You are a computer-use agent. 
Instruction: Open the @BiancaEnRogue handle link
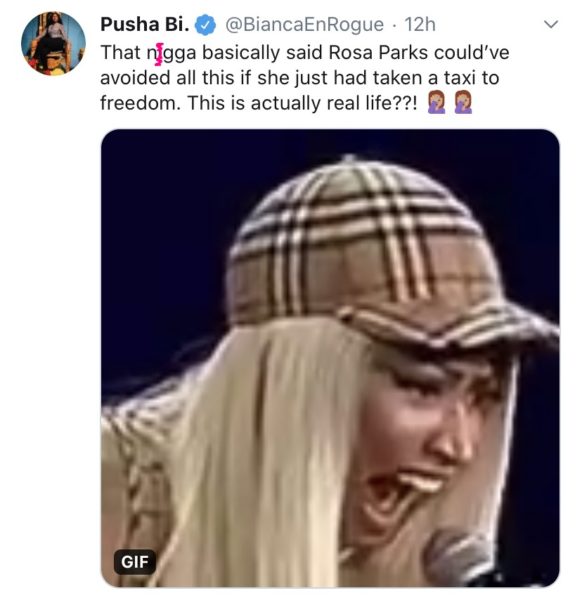(304, 25)
